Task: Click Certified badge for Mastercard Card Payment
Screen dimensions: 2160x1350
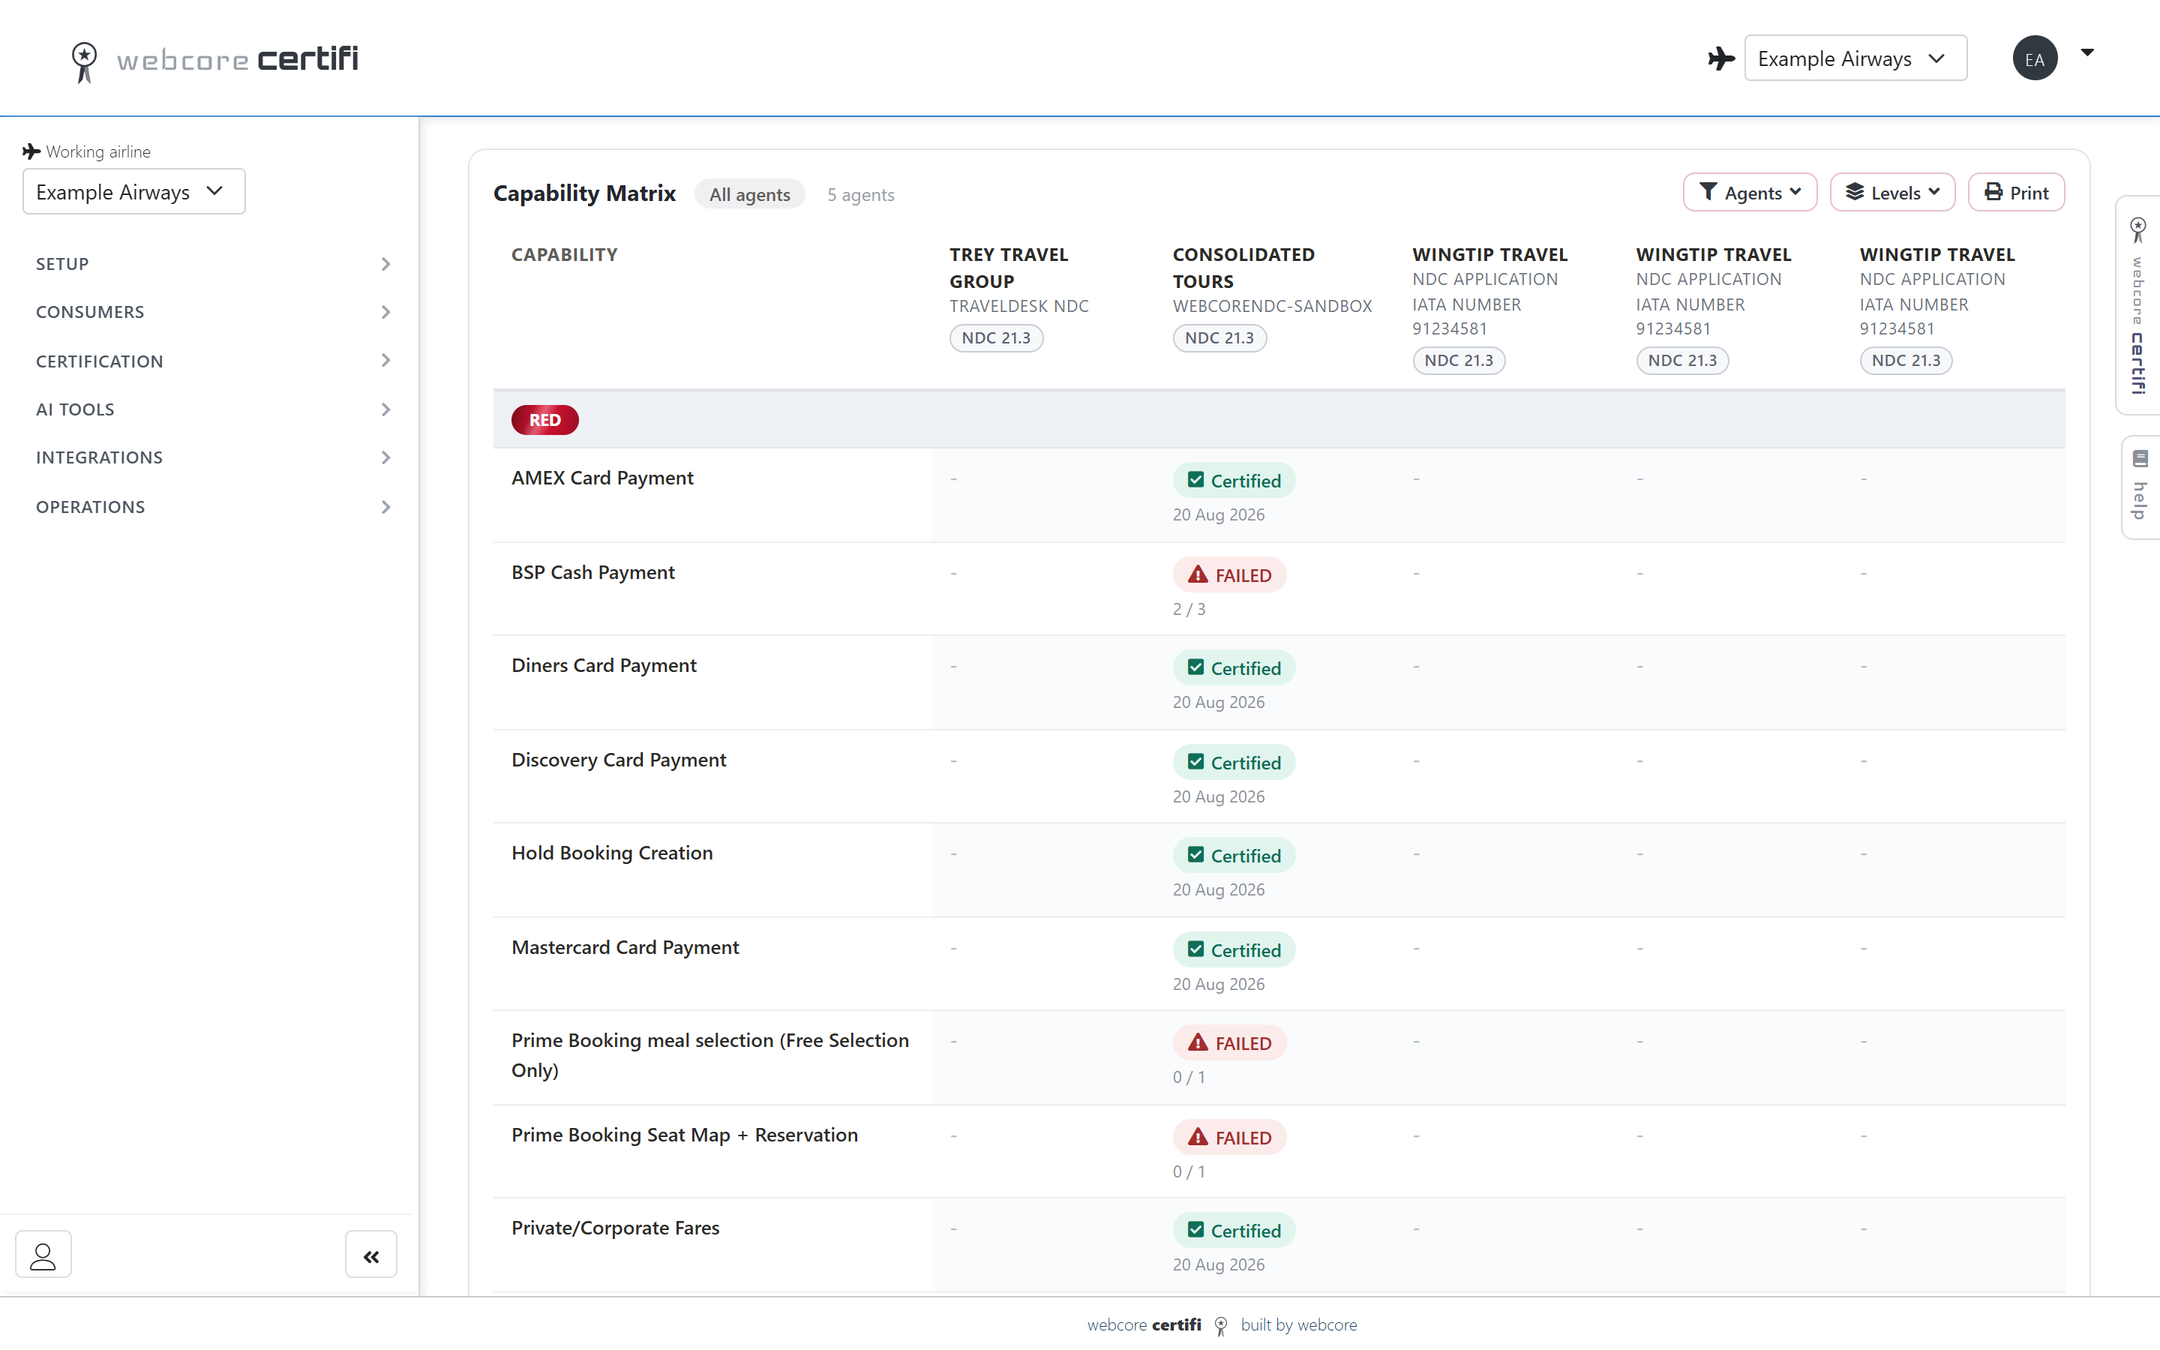Action: (x=1234, y=950)
